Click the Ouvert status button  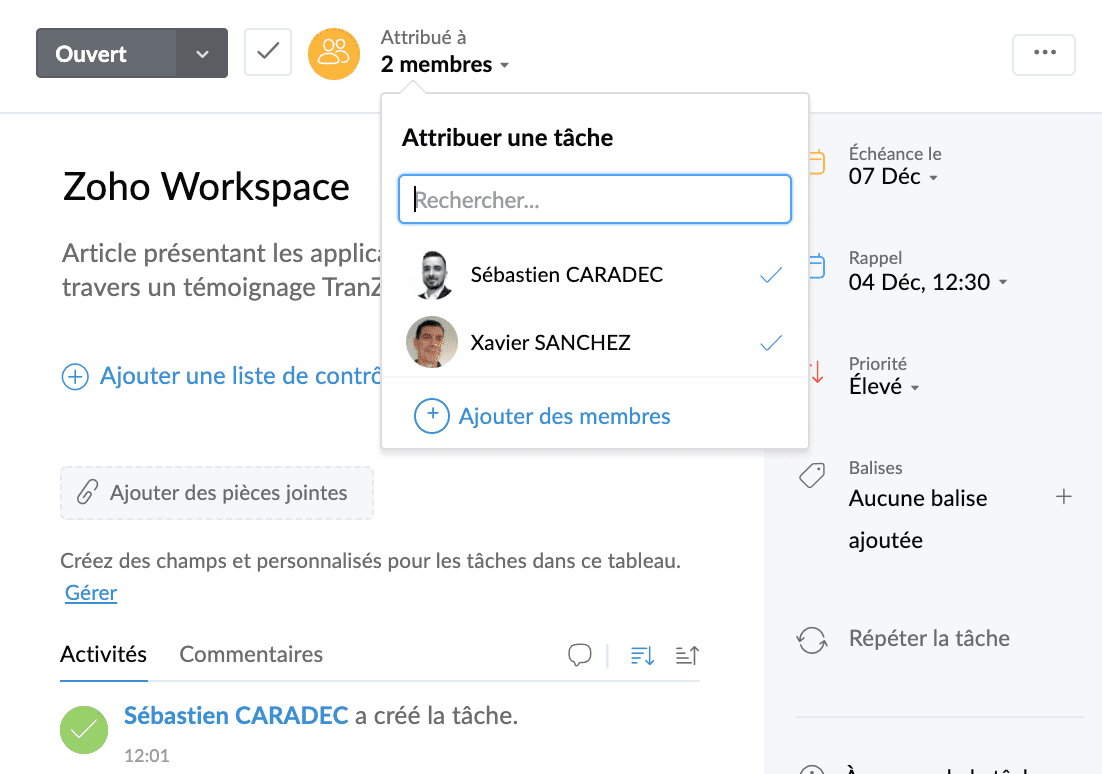pyautogui.click(x=106, y=53)
